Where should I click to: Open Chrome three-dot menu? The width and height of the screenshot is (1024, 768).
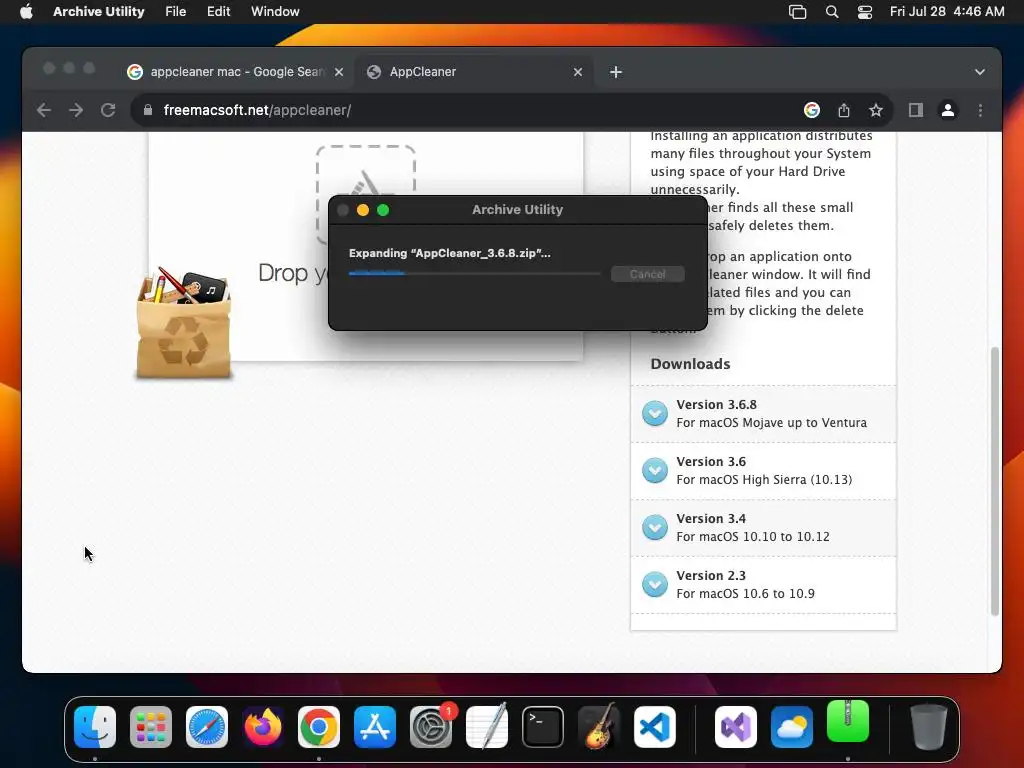tap(980, 110)
